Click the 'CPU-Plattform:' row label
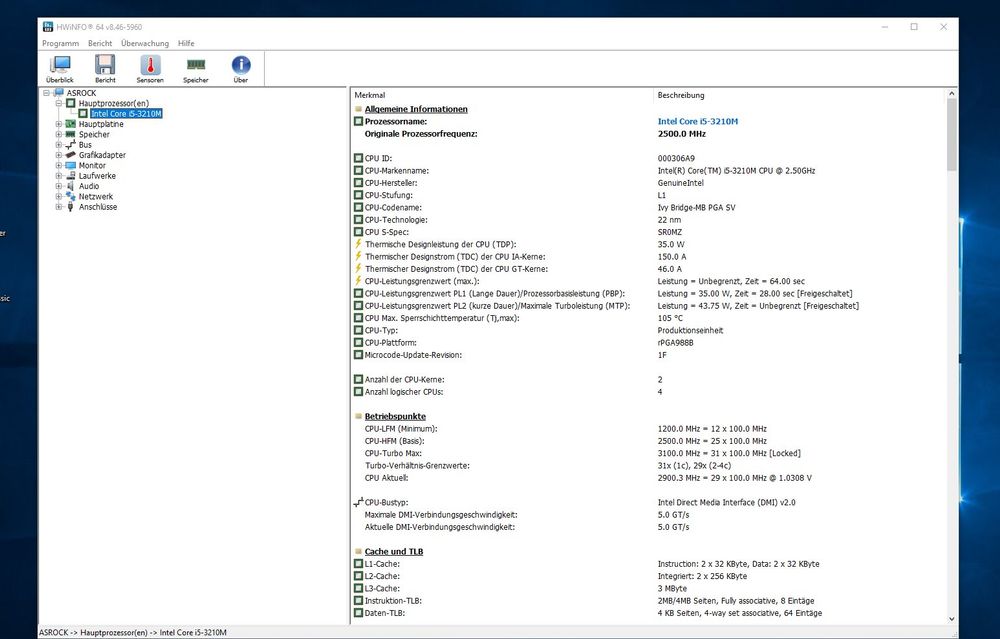Image resolution: width=1000 pixels, height=639 pixels. tap(390, 342)
